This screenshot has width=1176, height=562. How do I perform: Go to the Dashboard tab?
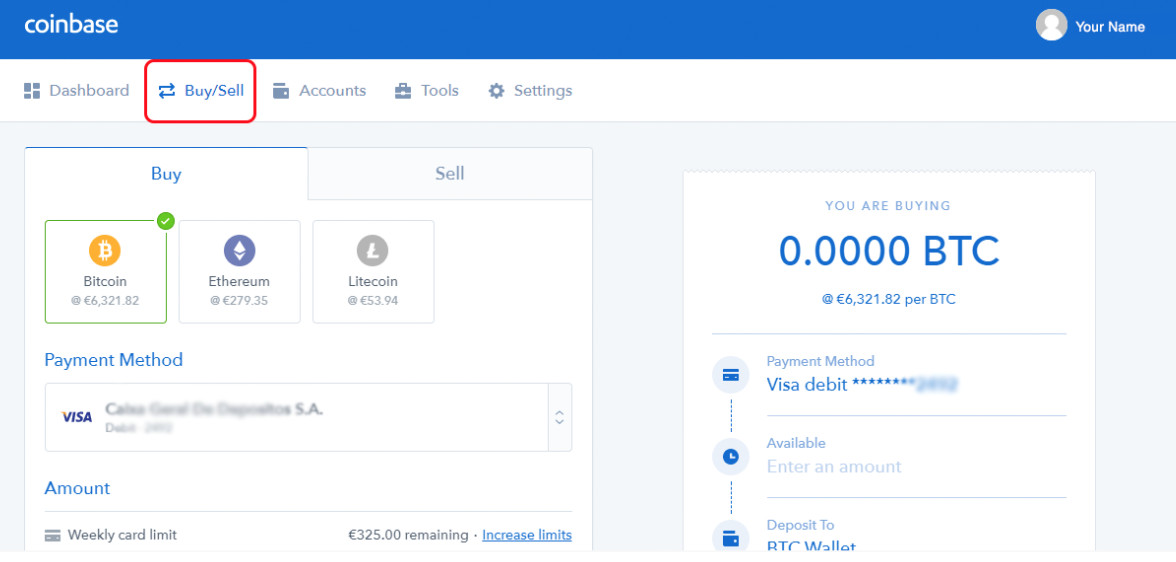(x=76, y=91)
